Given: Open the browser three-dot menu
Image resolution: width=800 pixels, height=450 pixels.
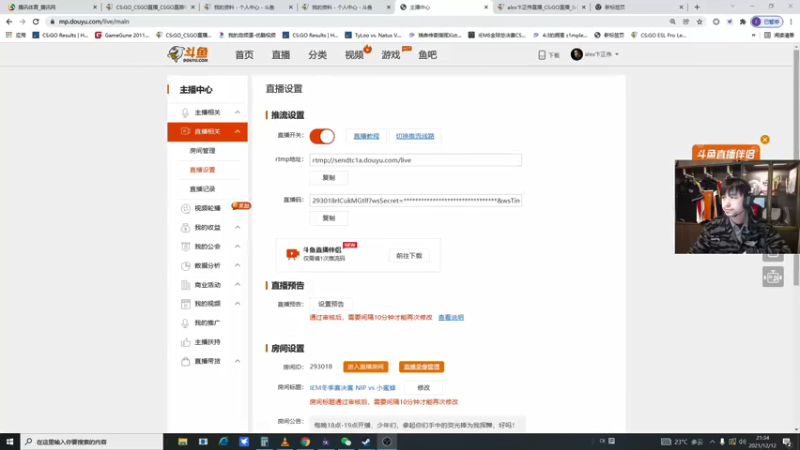Looking at the screenshot, I should (791, 21).
